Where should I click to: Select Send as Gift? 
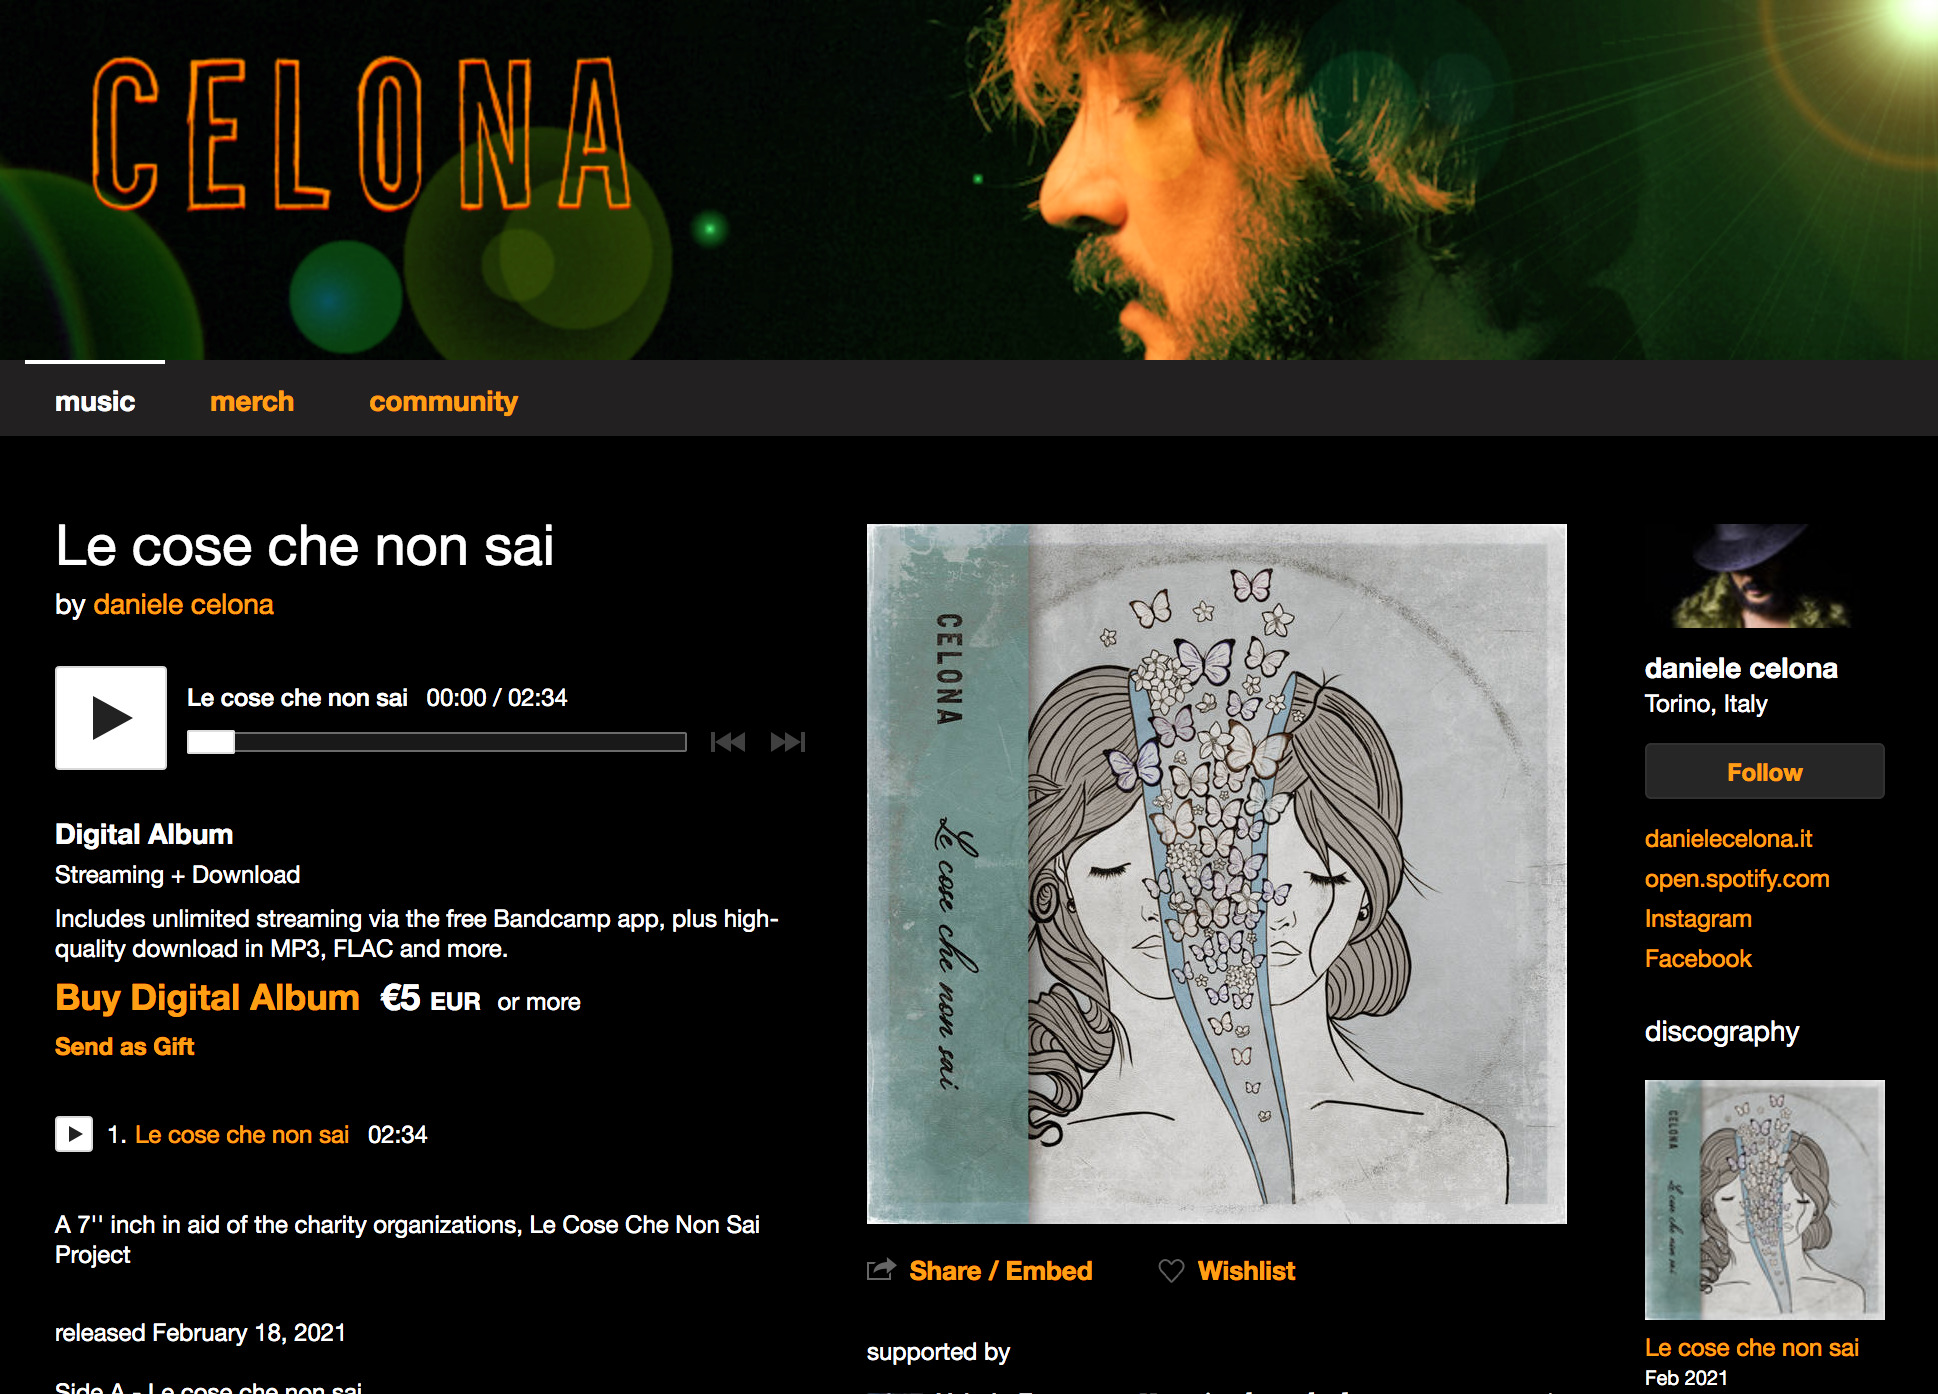(124, 1046)
